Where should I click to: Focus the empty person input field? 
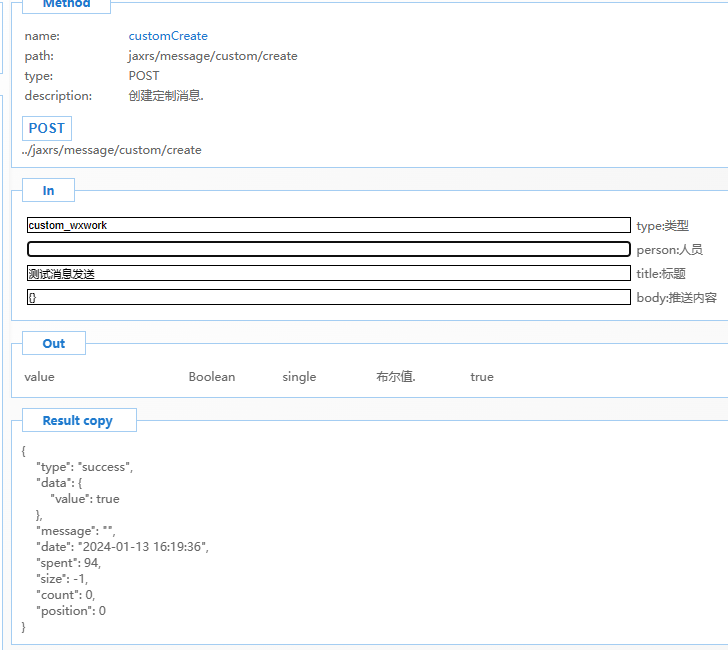point(329,249)
